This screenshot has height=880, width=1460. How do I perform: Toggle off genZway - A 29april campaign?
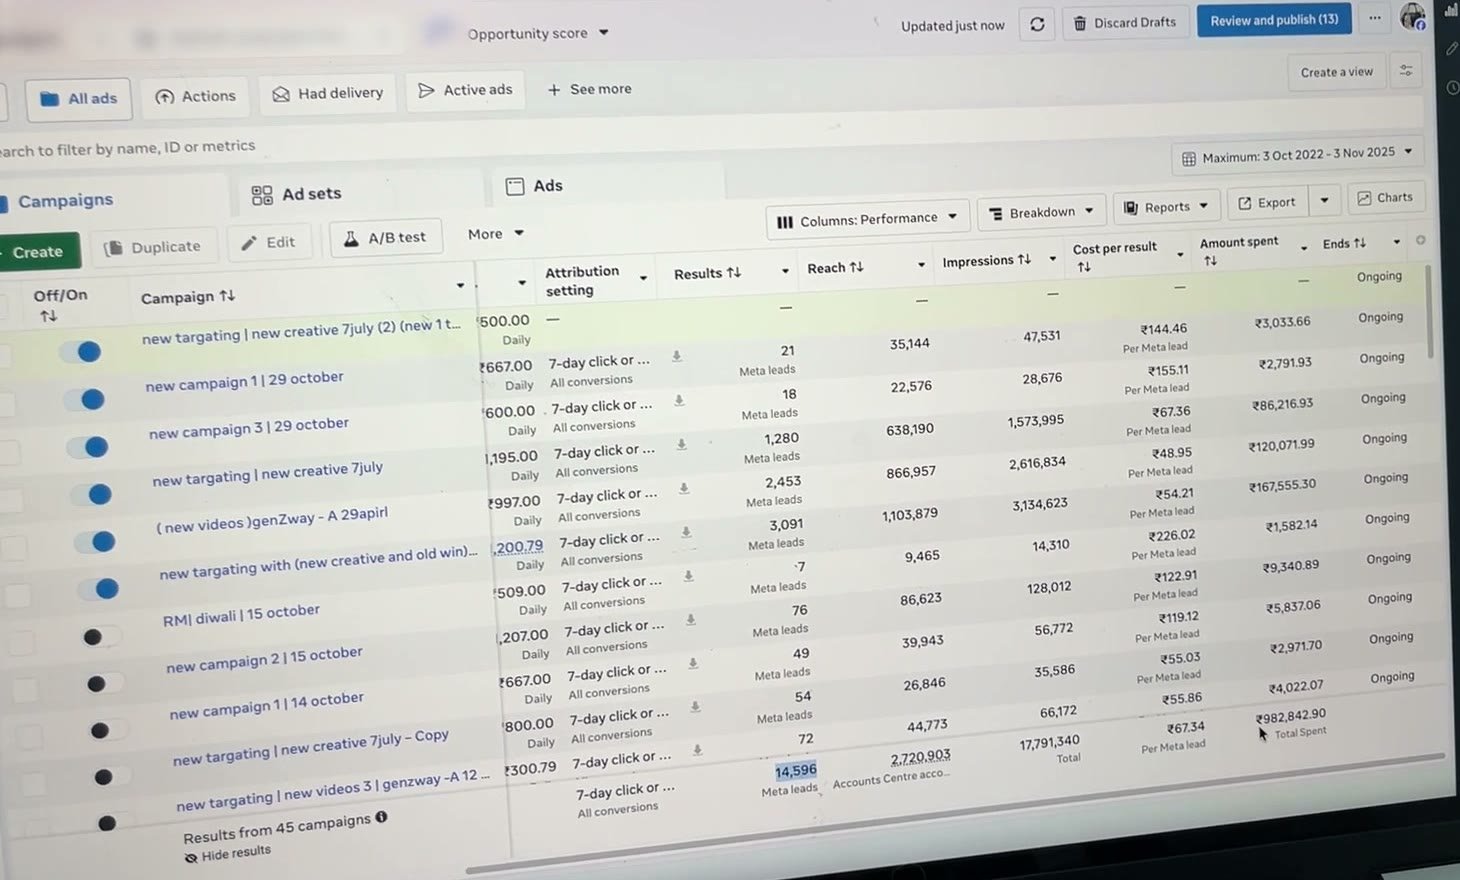[x=96, y=541]
